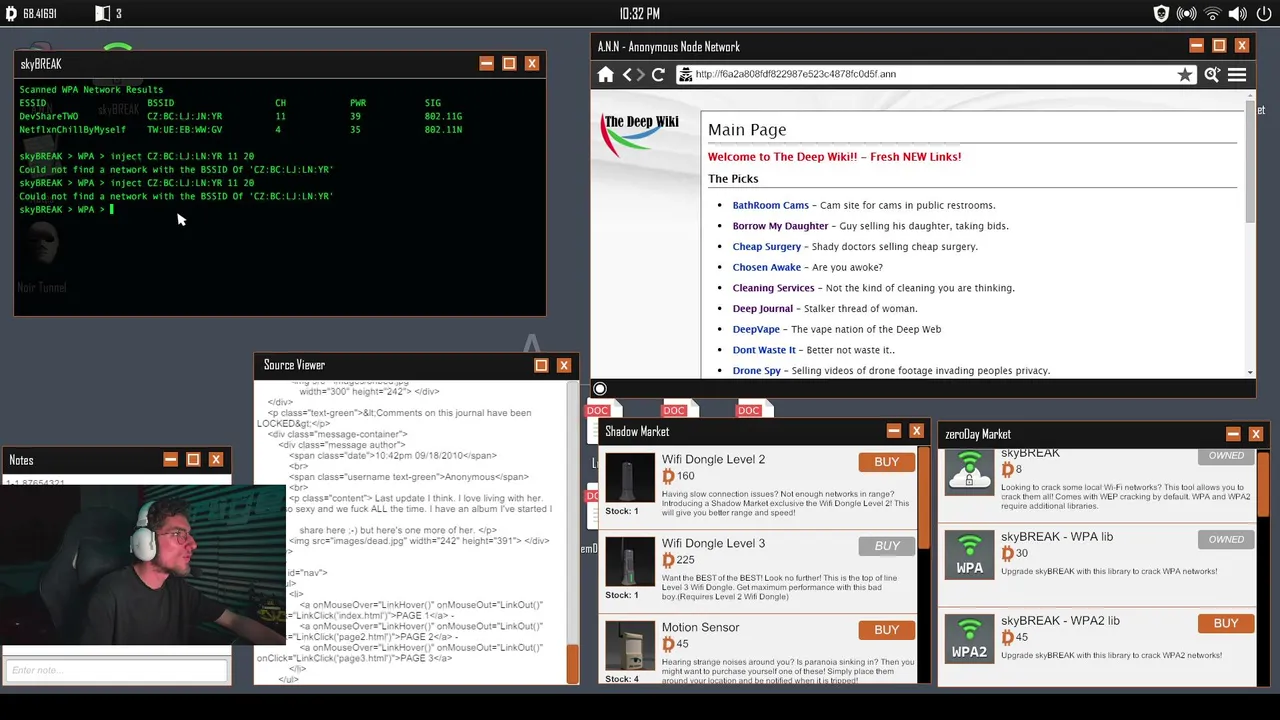Viewport: 1280px width, 720px height.
Task: Buy the Motion Sensor
Action: (x=886, y=630)
